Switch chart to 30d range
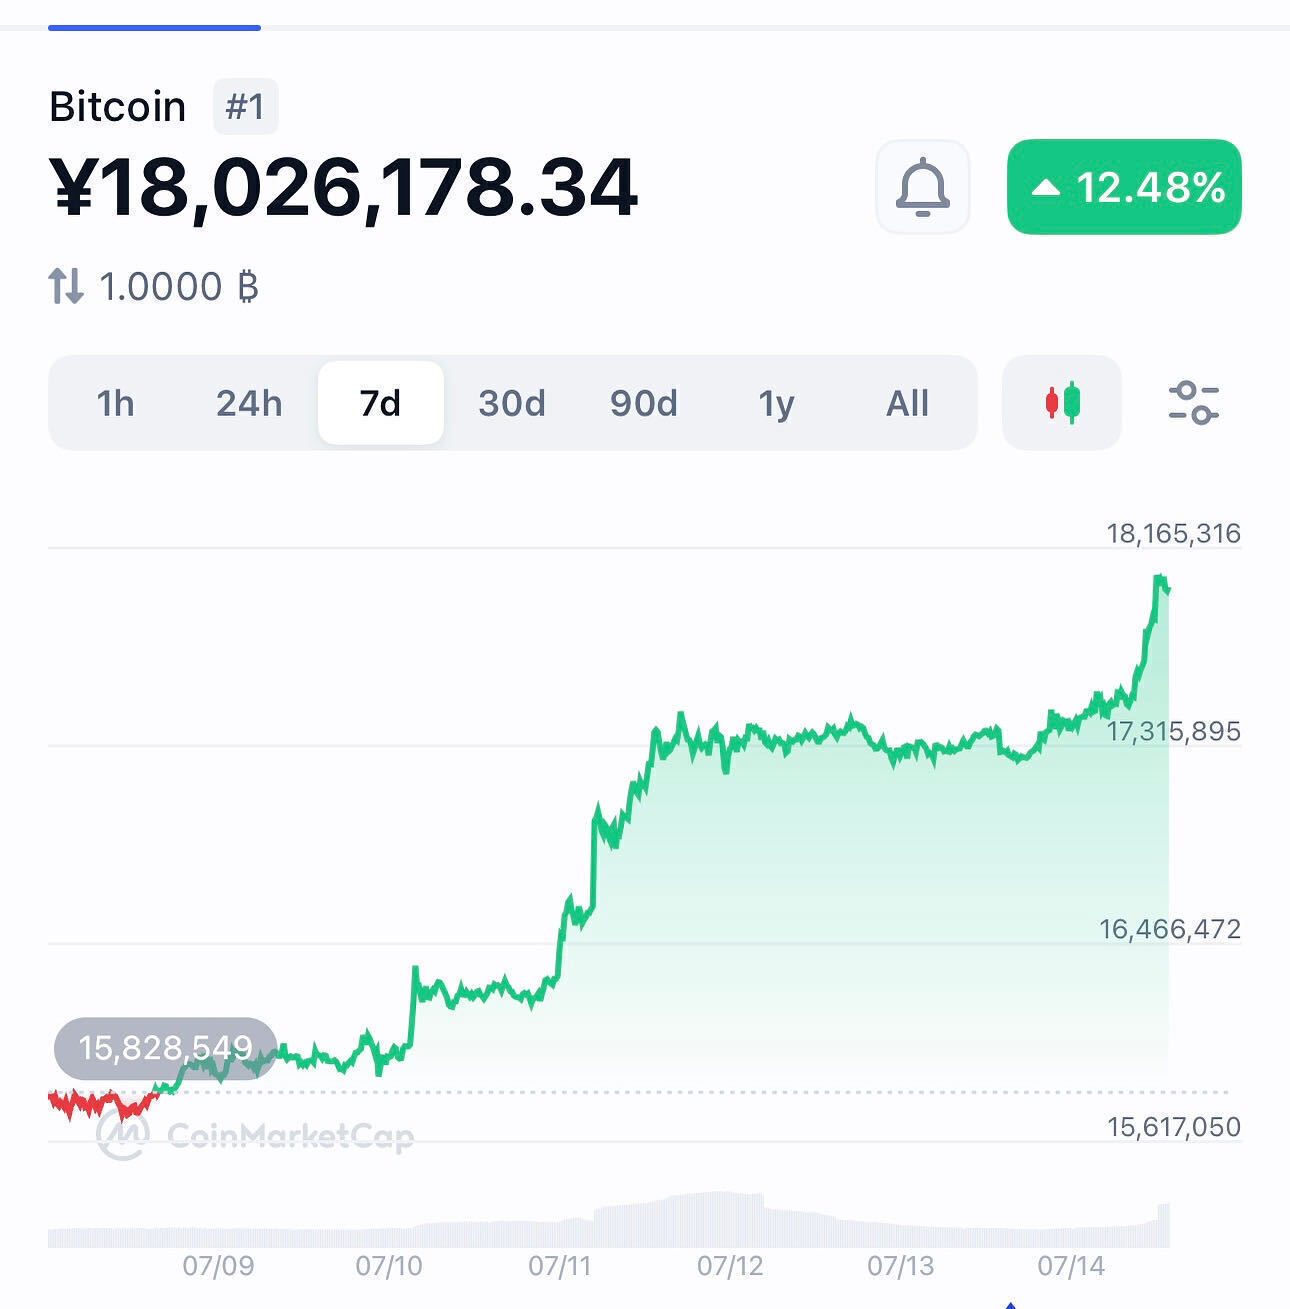The width and height of the screenshot is (1290, 1309). pyautogui.click(x=512, y=403)
